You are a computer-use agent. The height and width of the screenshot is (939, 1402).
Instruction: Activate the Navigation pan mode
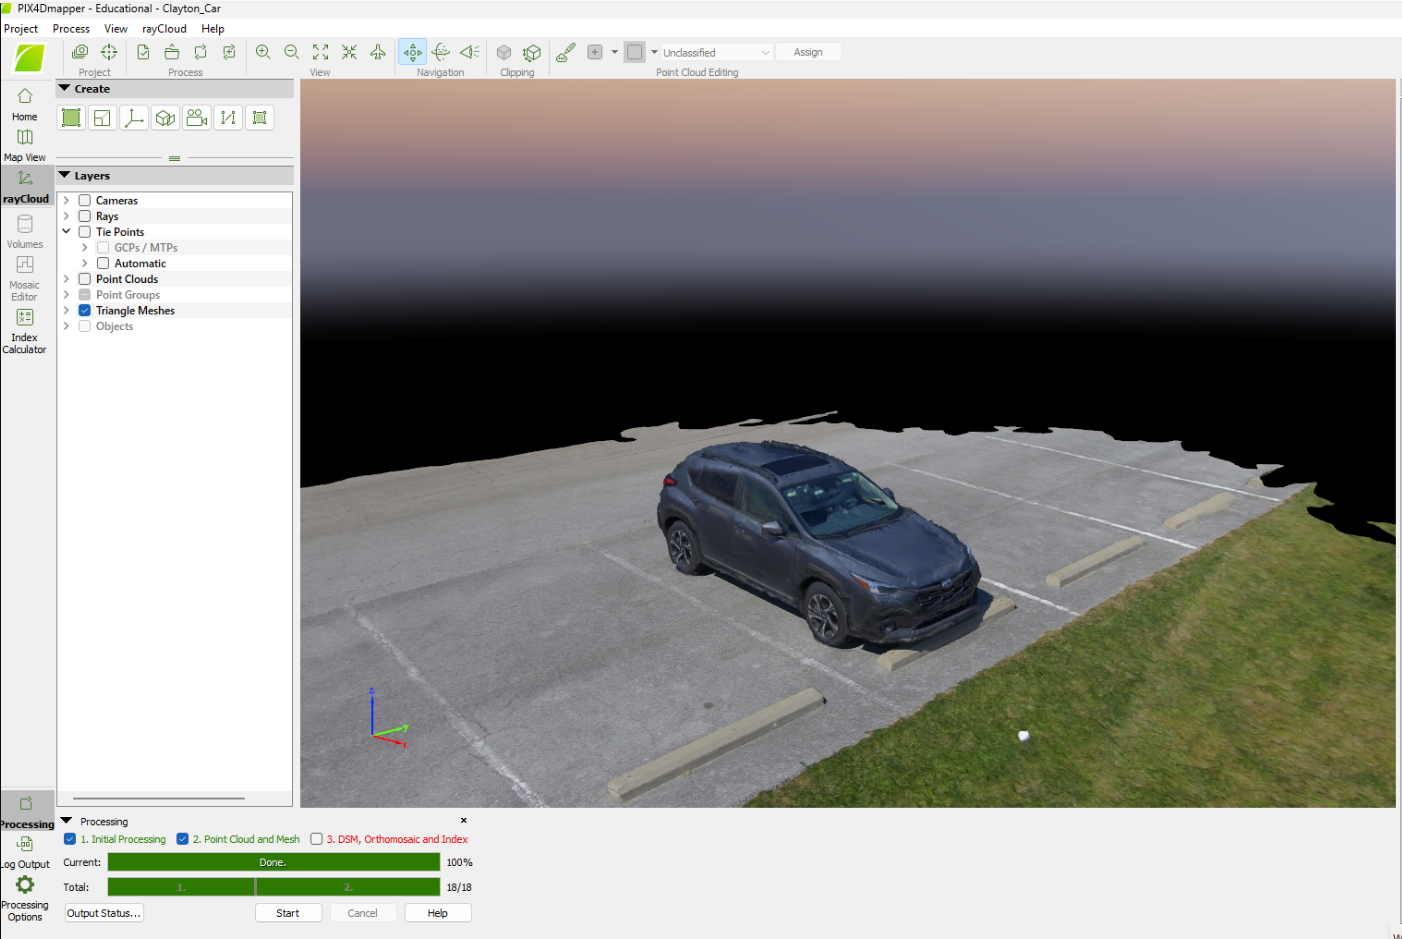click(x=412, y=51)
